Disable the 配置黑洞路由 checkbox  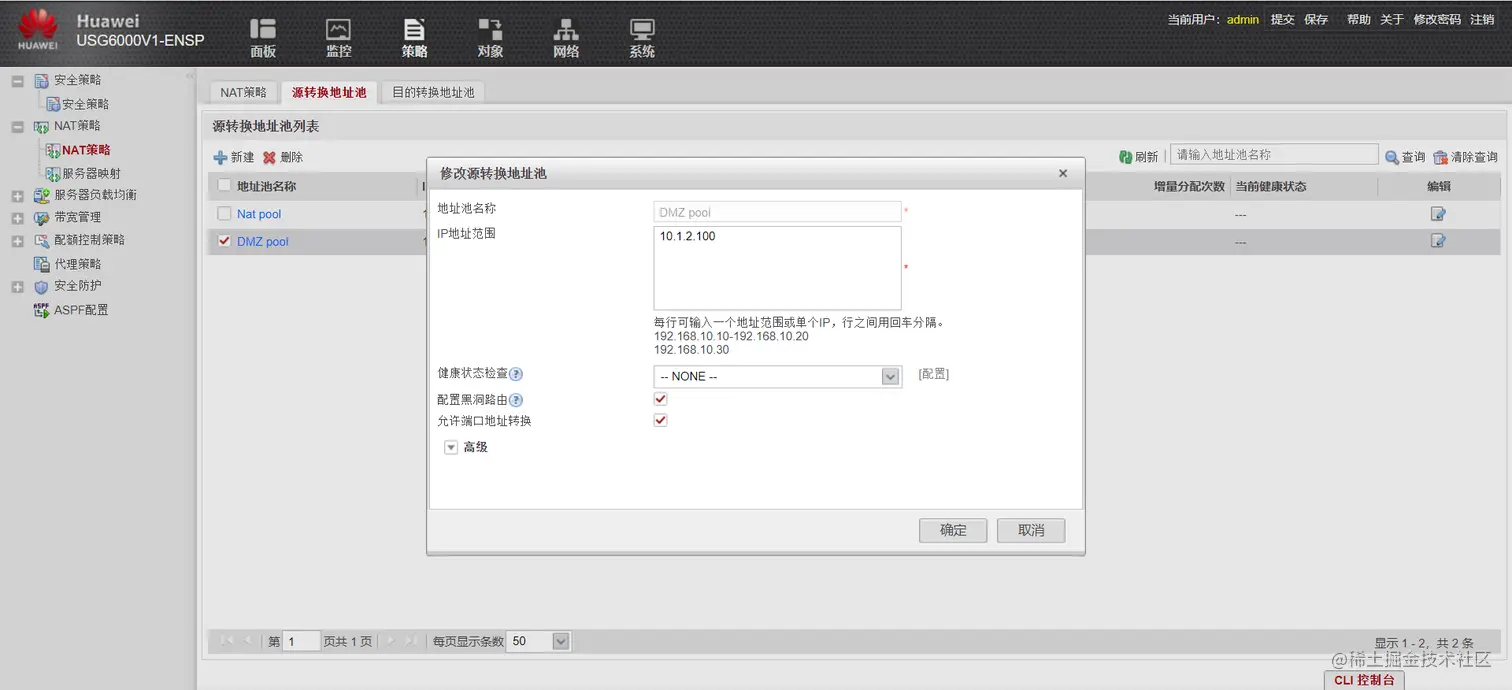(x=659, y=398)
